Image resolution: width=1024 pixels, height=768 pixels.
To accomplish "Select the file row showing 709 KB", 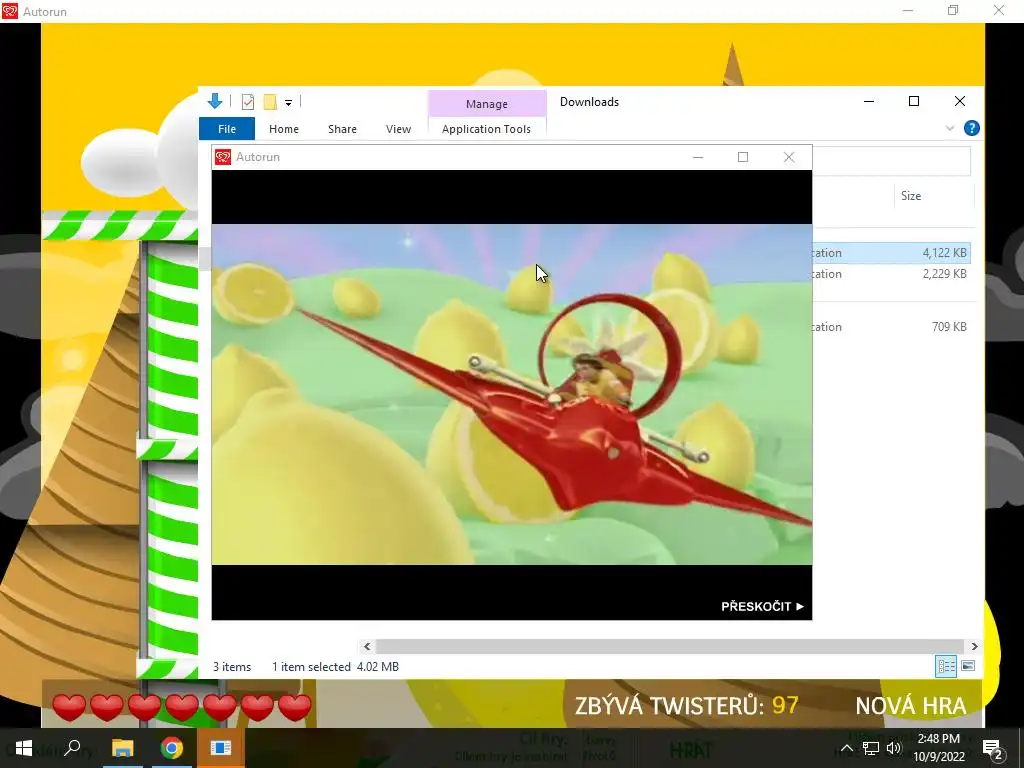I will pyautogui.click(x=891, y=327).
